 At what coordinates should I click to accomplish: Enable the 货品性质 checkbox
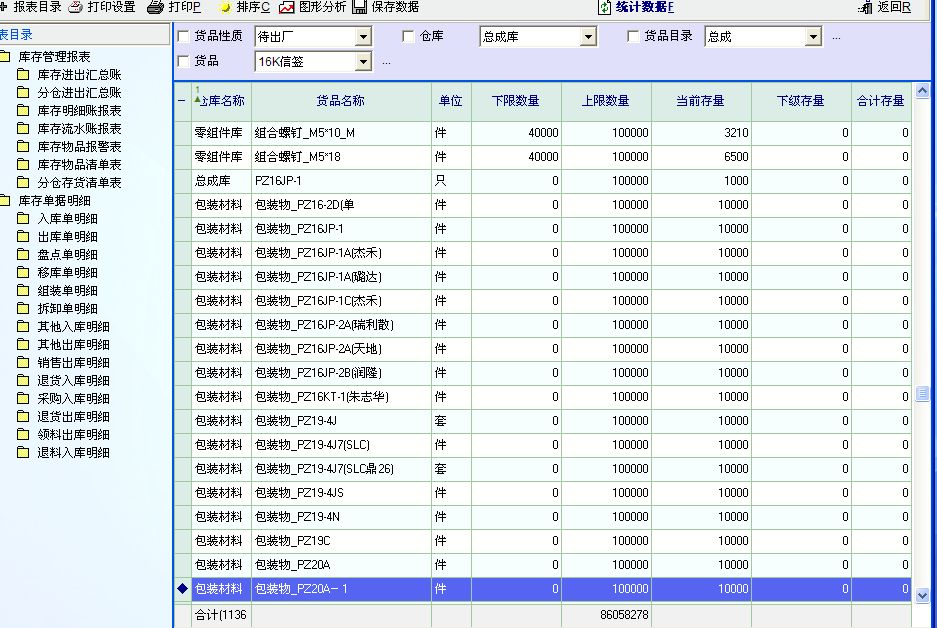coord(183,37)
